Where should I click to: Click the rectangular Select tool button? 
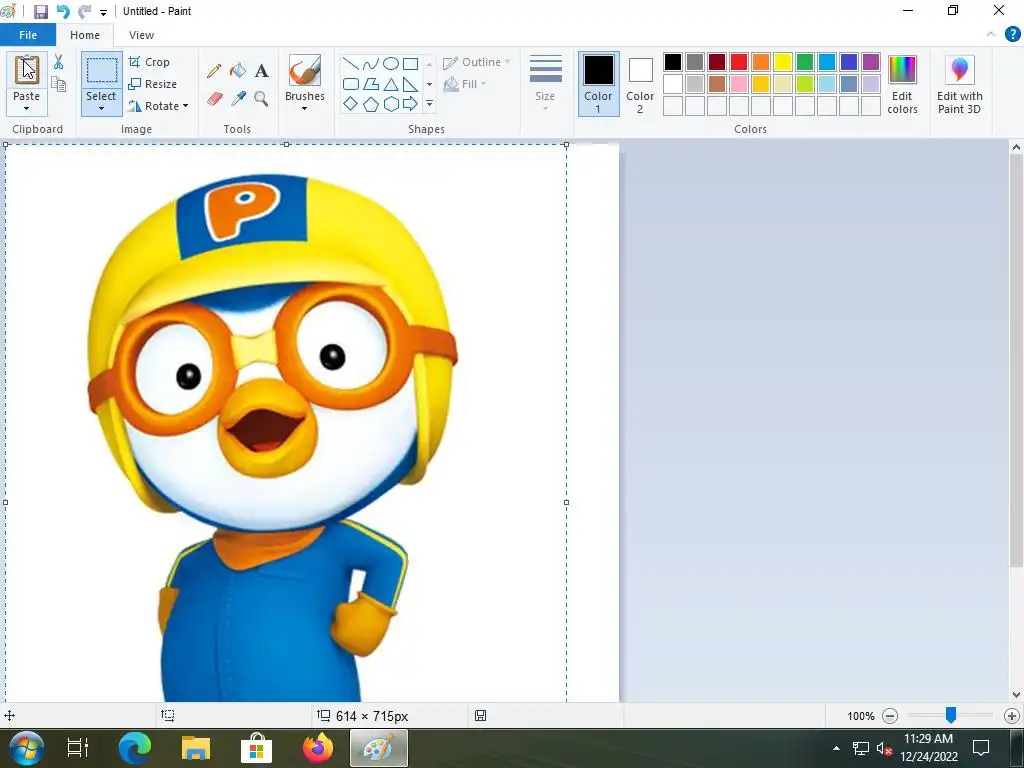pos(102,71)
